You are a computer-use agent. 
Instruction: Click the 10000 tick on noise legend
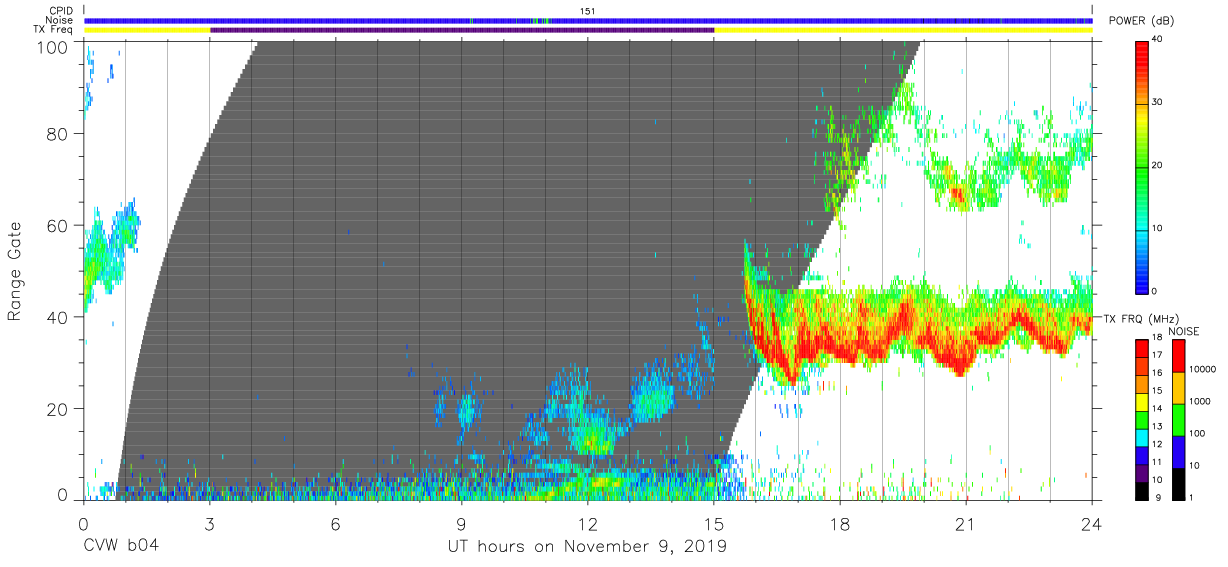[1204, 369]
